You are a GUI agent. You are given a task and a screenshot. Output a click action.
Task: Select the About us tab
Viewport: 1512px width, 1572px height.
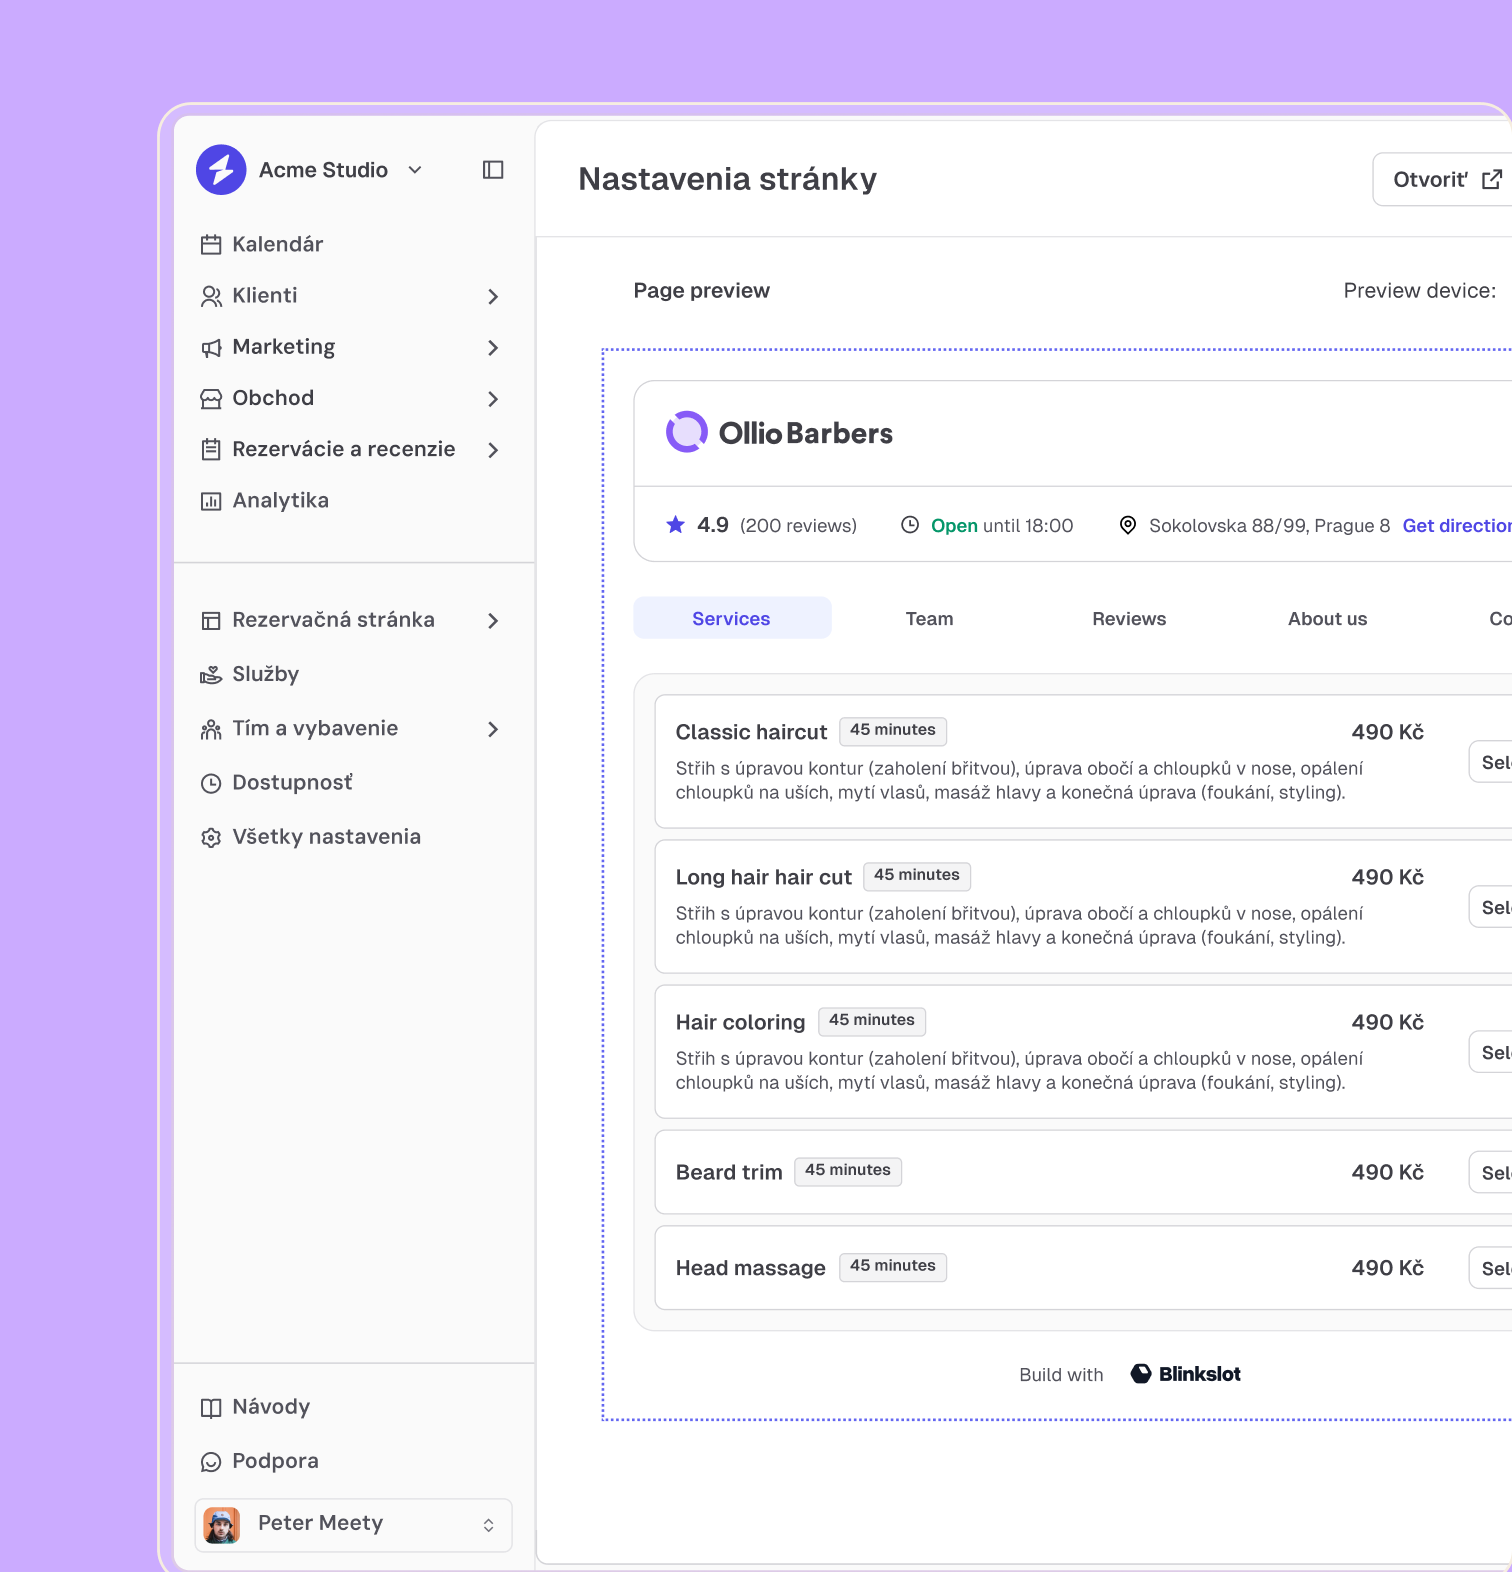pos(1327,619)
